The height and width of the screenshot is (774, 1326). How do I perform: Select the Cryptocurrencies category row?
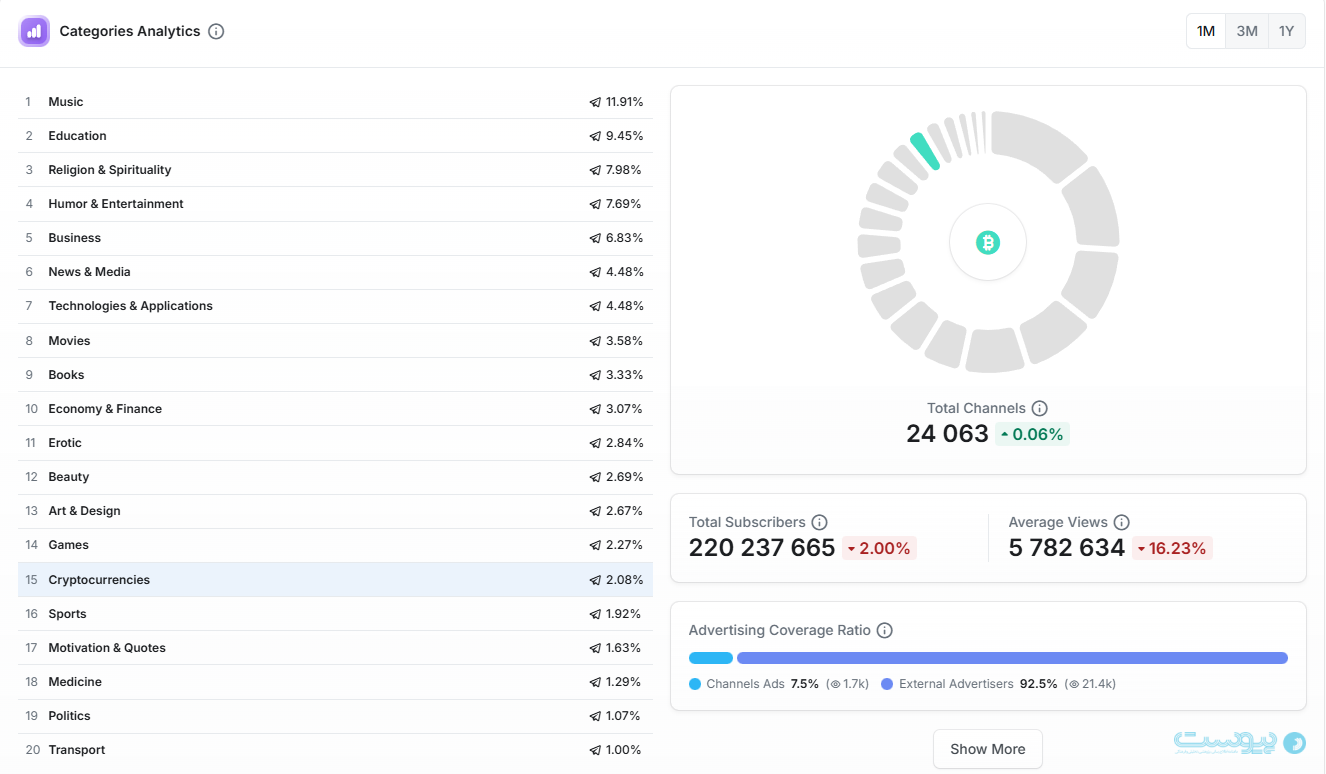(x=99, y=580)
